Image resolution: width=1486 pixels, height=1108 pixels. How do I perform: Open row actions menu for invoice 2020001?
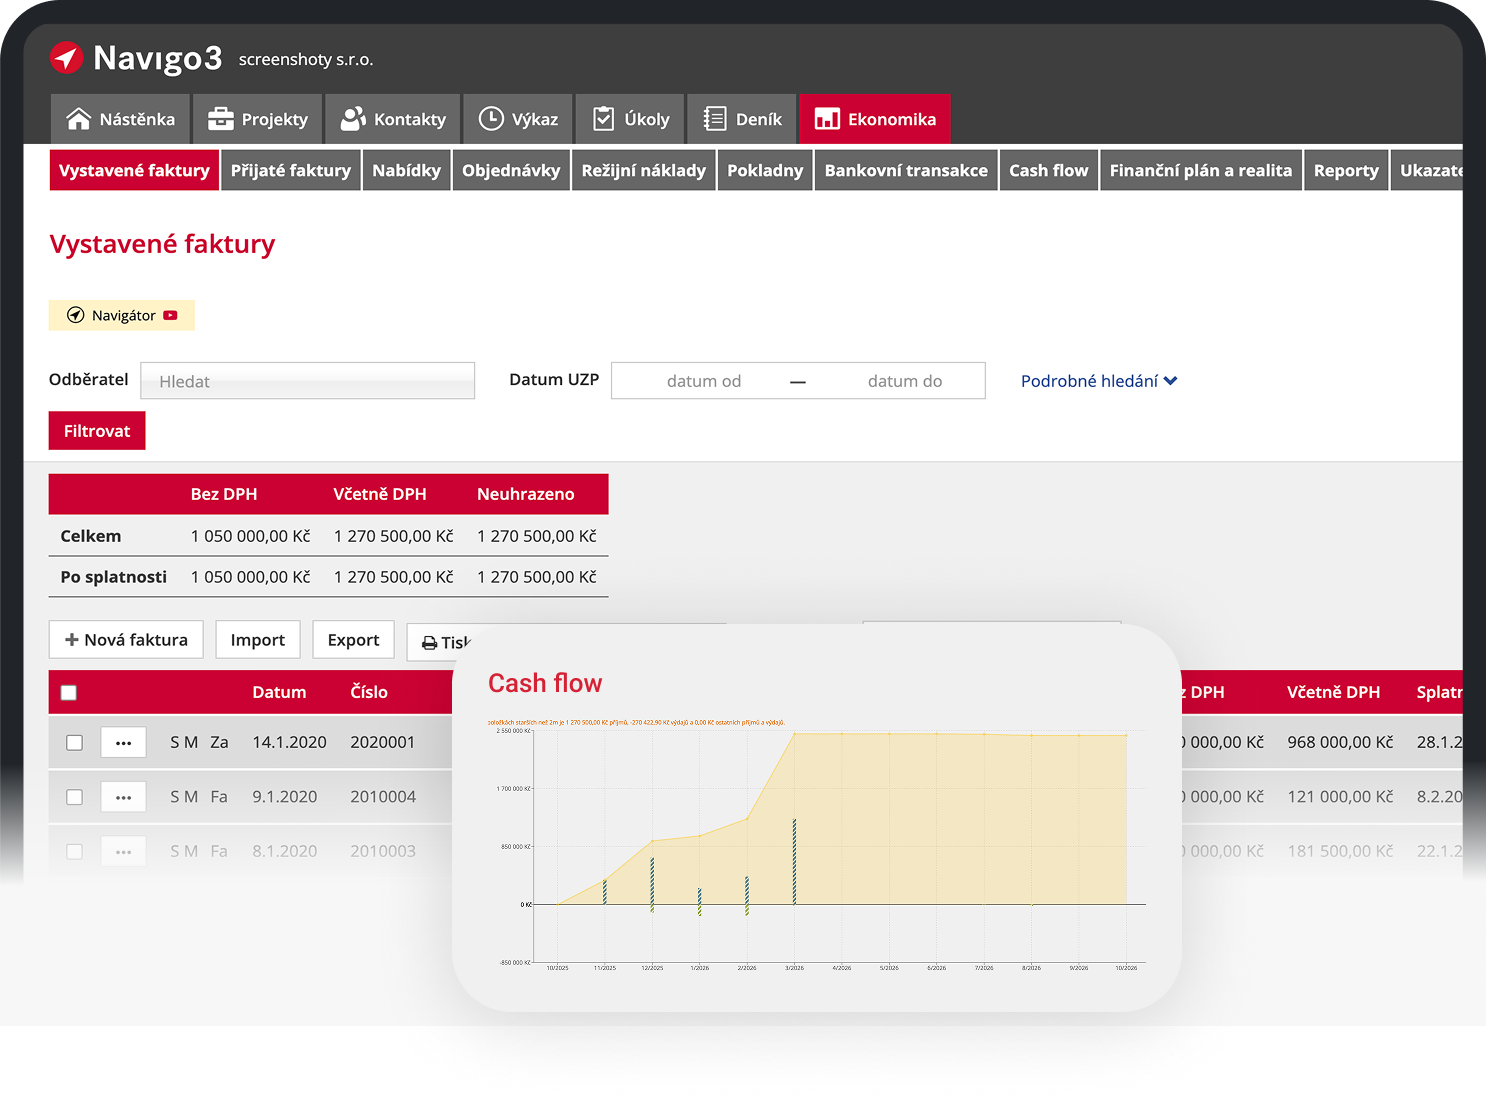coord(123,742)
